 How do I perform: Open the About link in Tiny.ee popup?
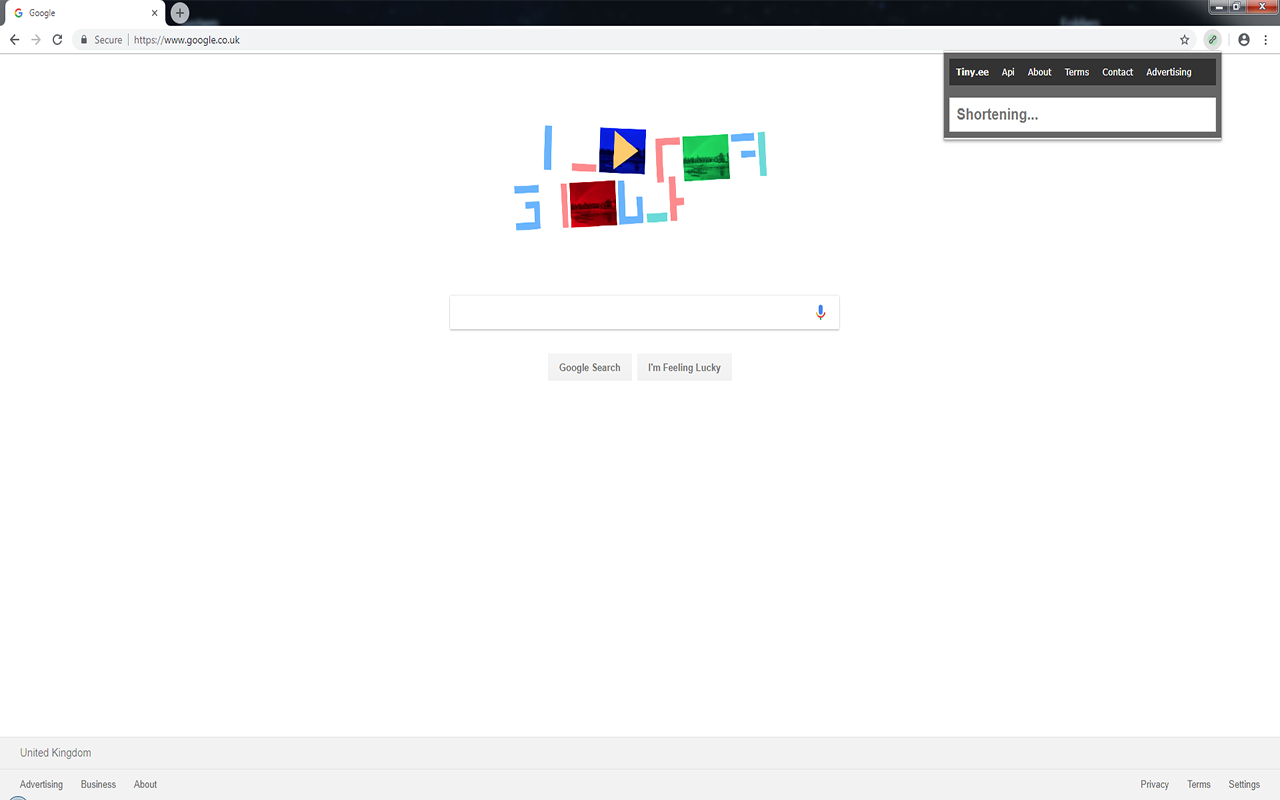(1040, 72)
